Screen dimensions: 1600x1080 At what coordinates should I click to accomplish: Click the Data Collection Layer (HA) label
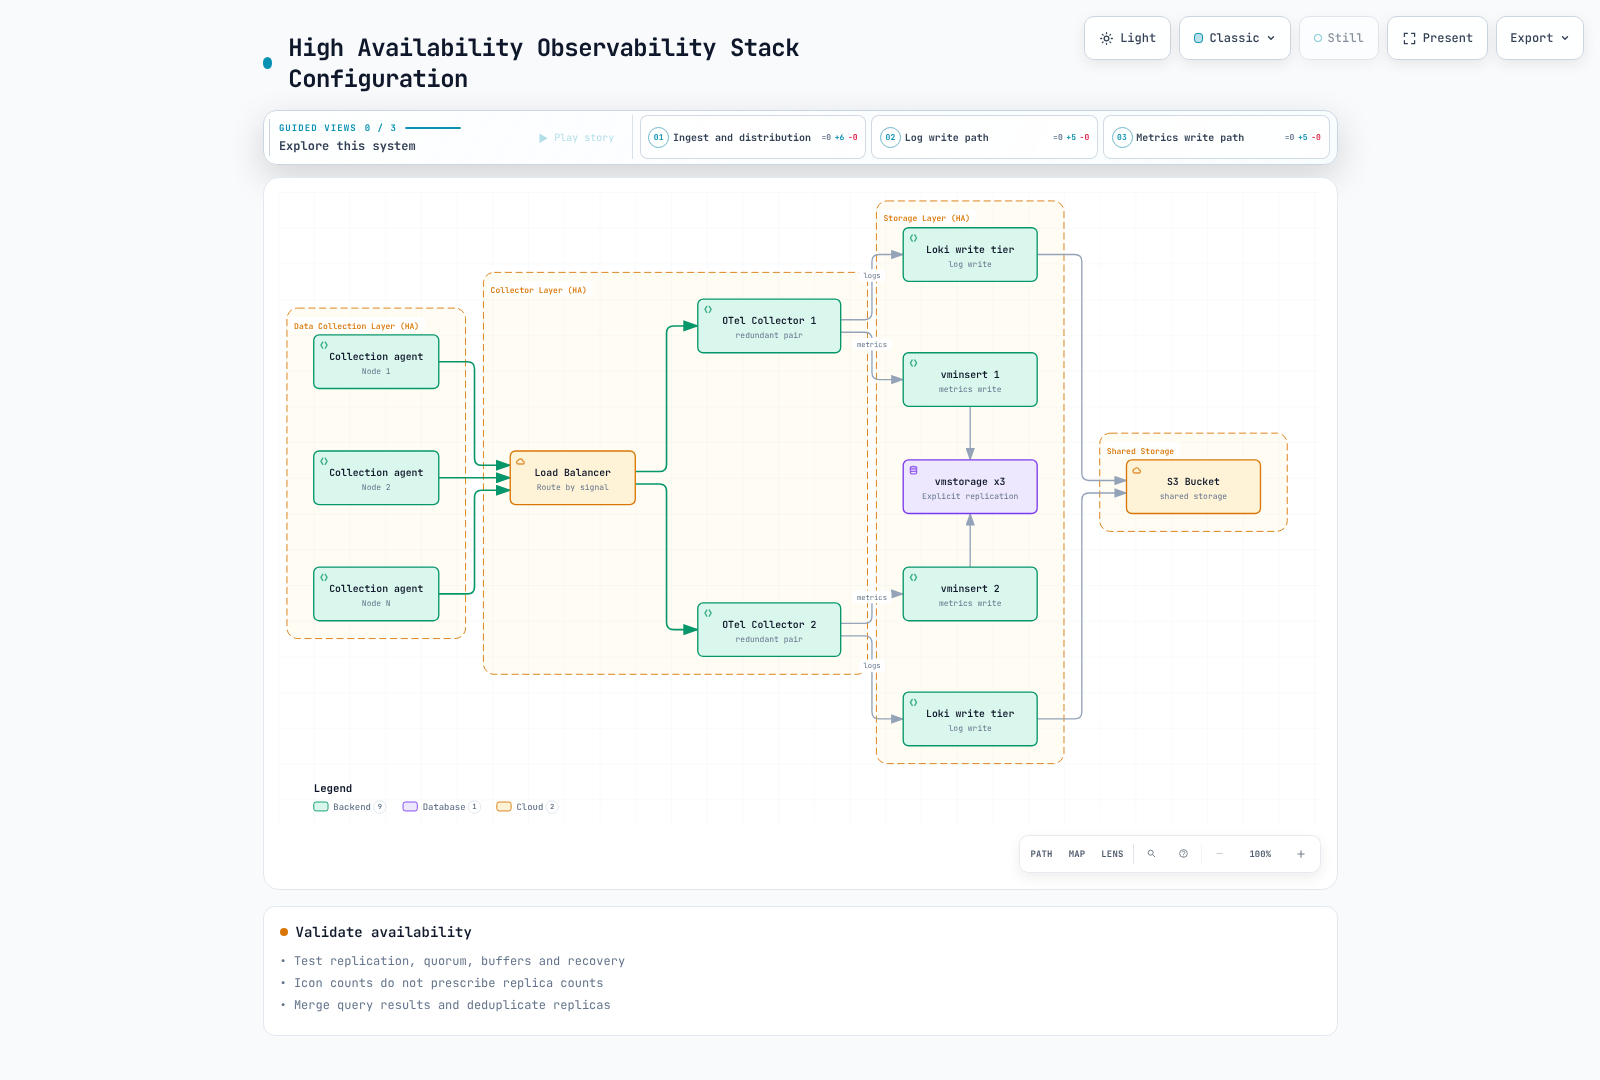[x=356, y=326]
